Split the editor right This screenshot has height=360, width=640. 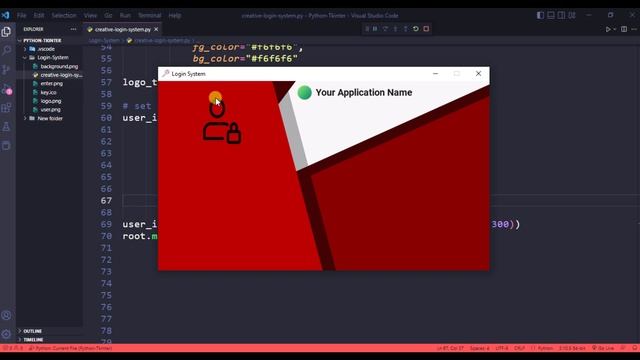click(x=624, y=29)
